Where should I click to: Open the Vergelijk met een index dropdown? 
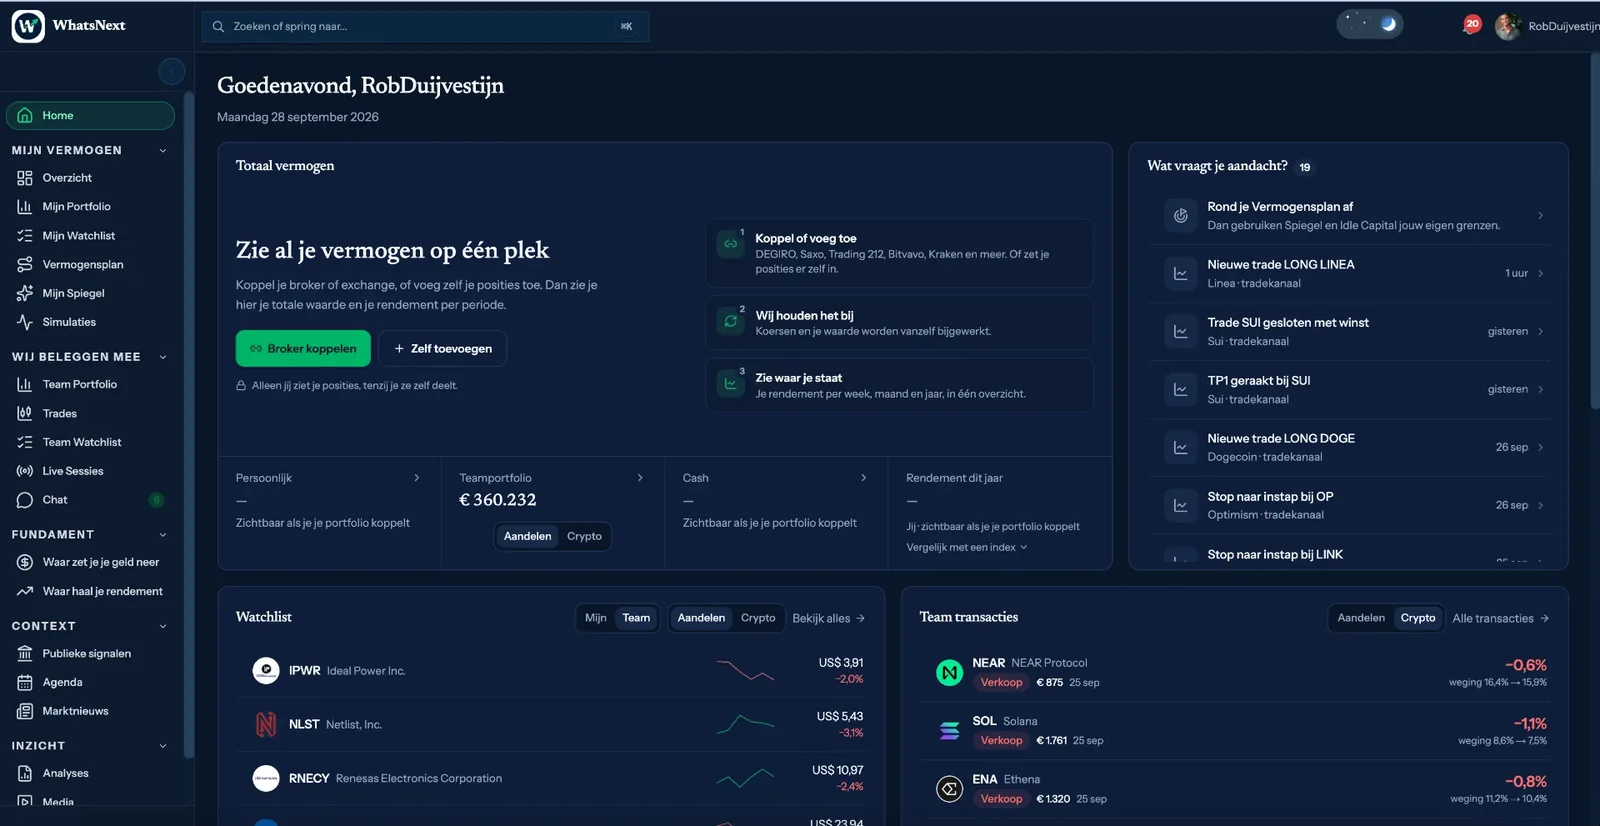click(x=967, y=548)
